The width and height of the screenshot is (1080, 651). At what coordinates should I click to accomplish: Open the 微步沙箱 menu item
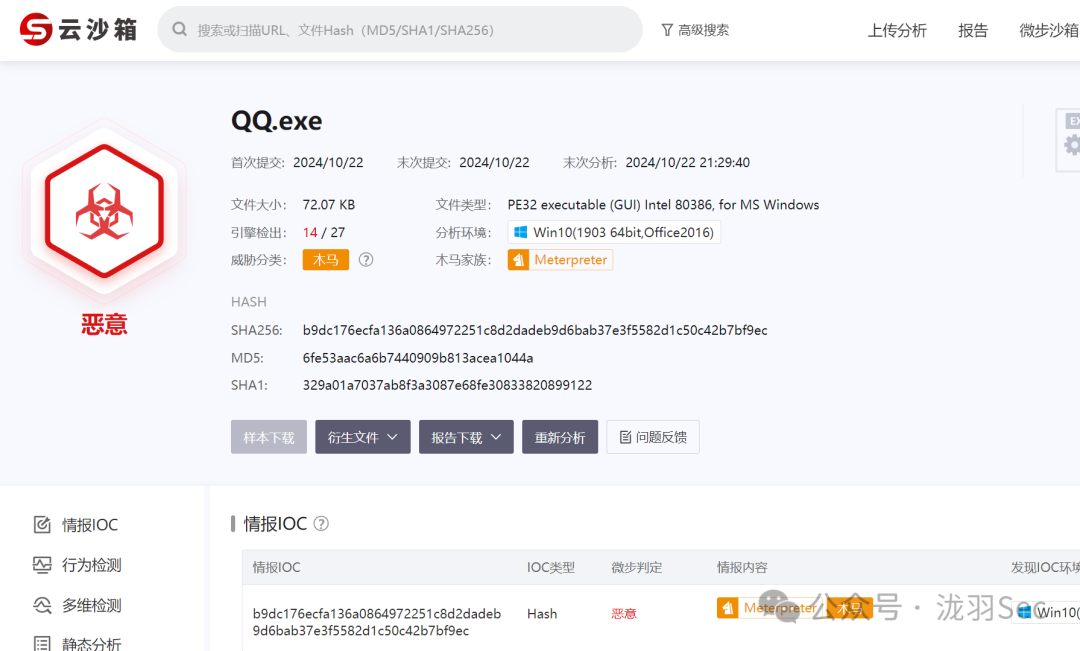coord(1049,30)
